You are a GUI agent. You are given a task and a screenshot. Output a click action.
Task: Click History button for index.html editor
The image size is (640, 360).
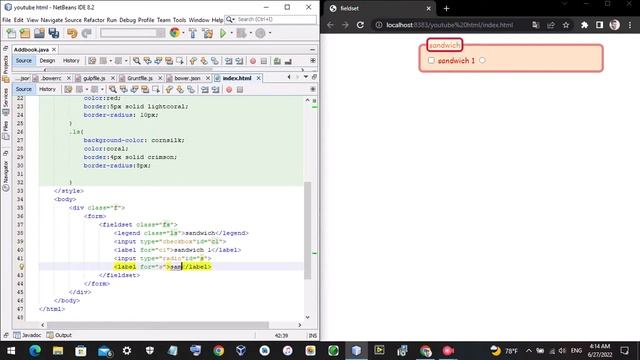[x=47, y=89]
